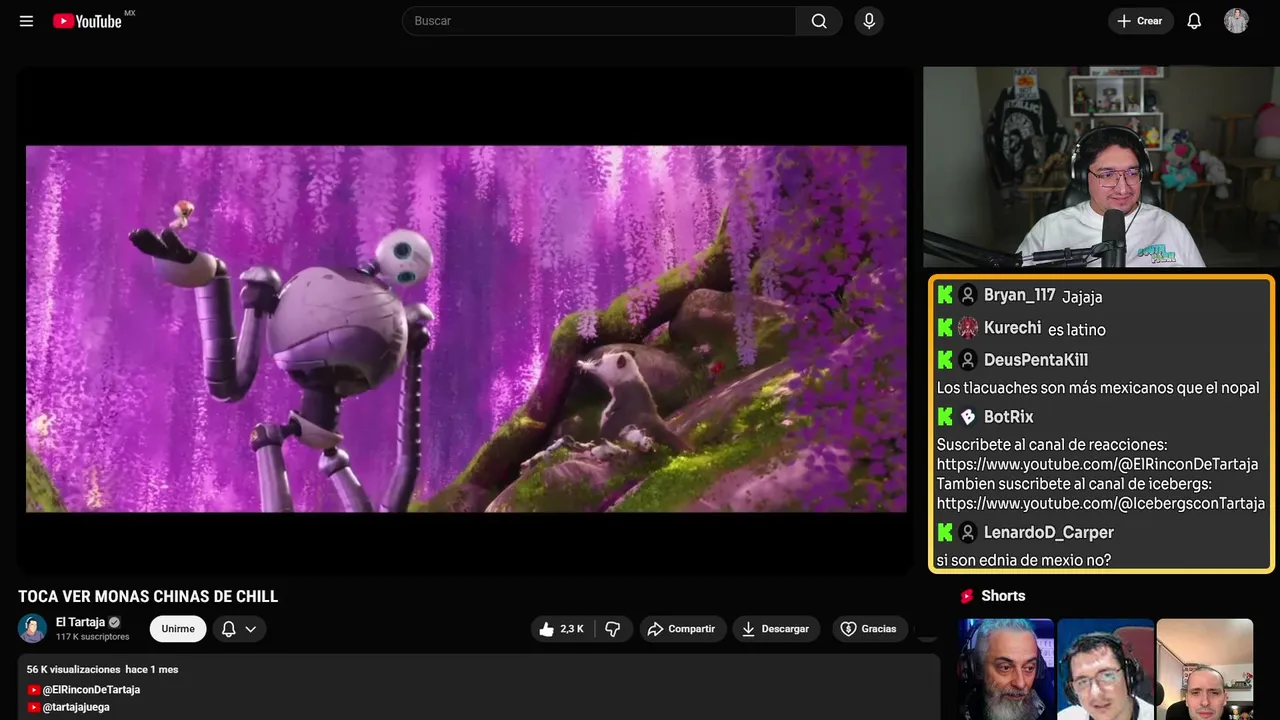
Task: Click the user avatar beside LenardoD_Carper
Action: 968,532
